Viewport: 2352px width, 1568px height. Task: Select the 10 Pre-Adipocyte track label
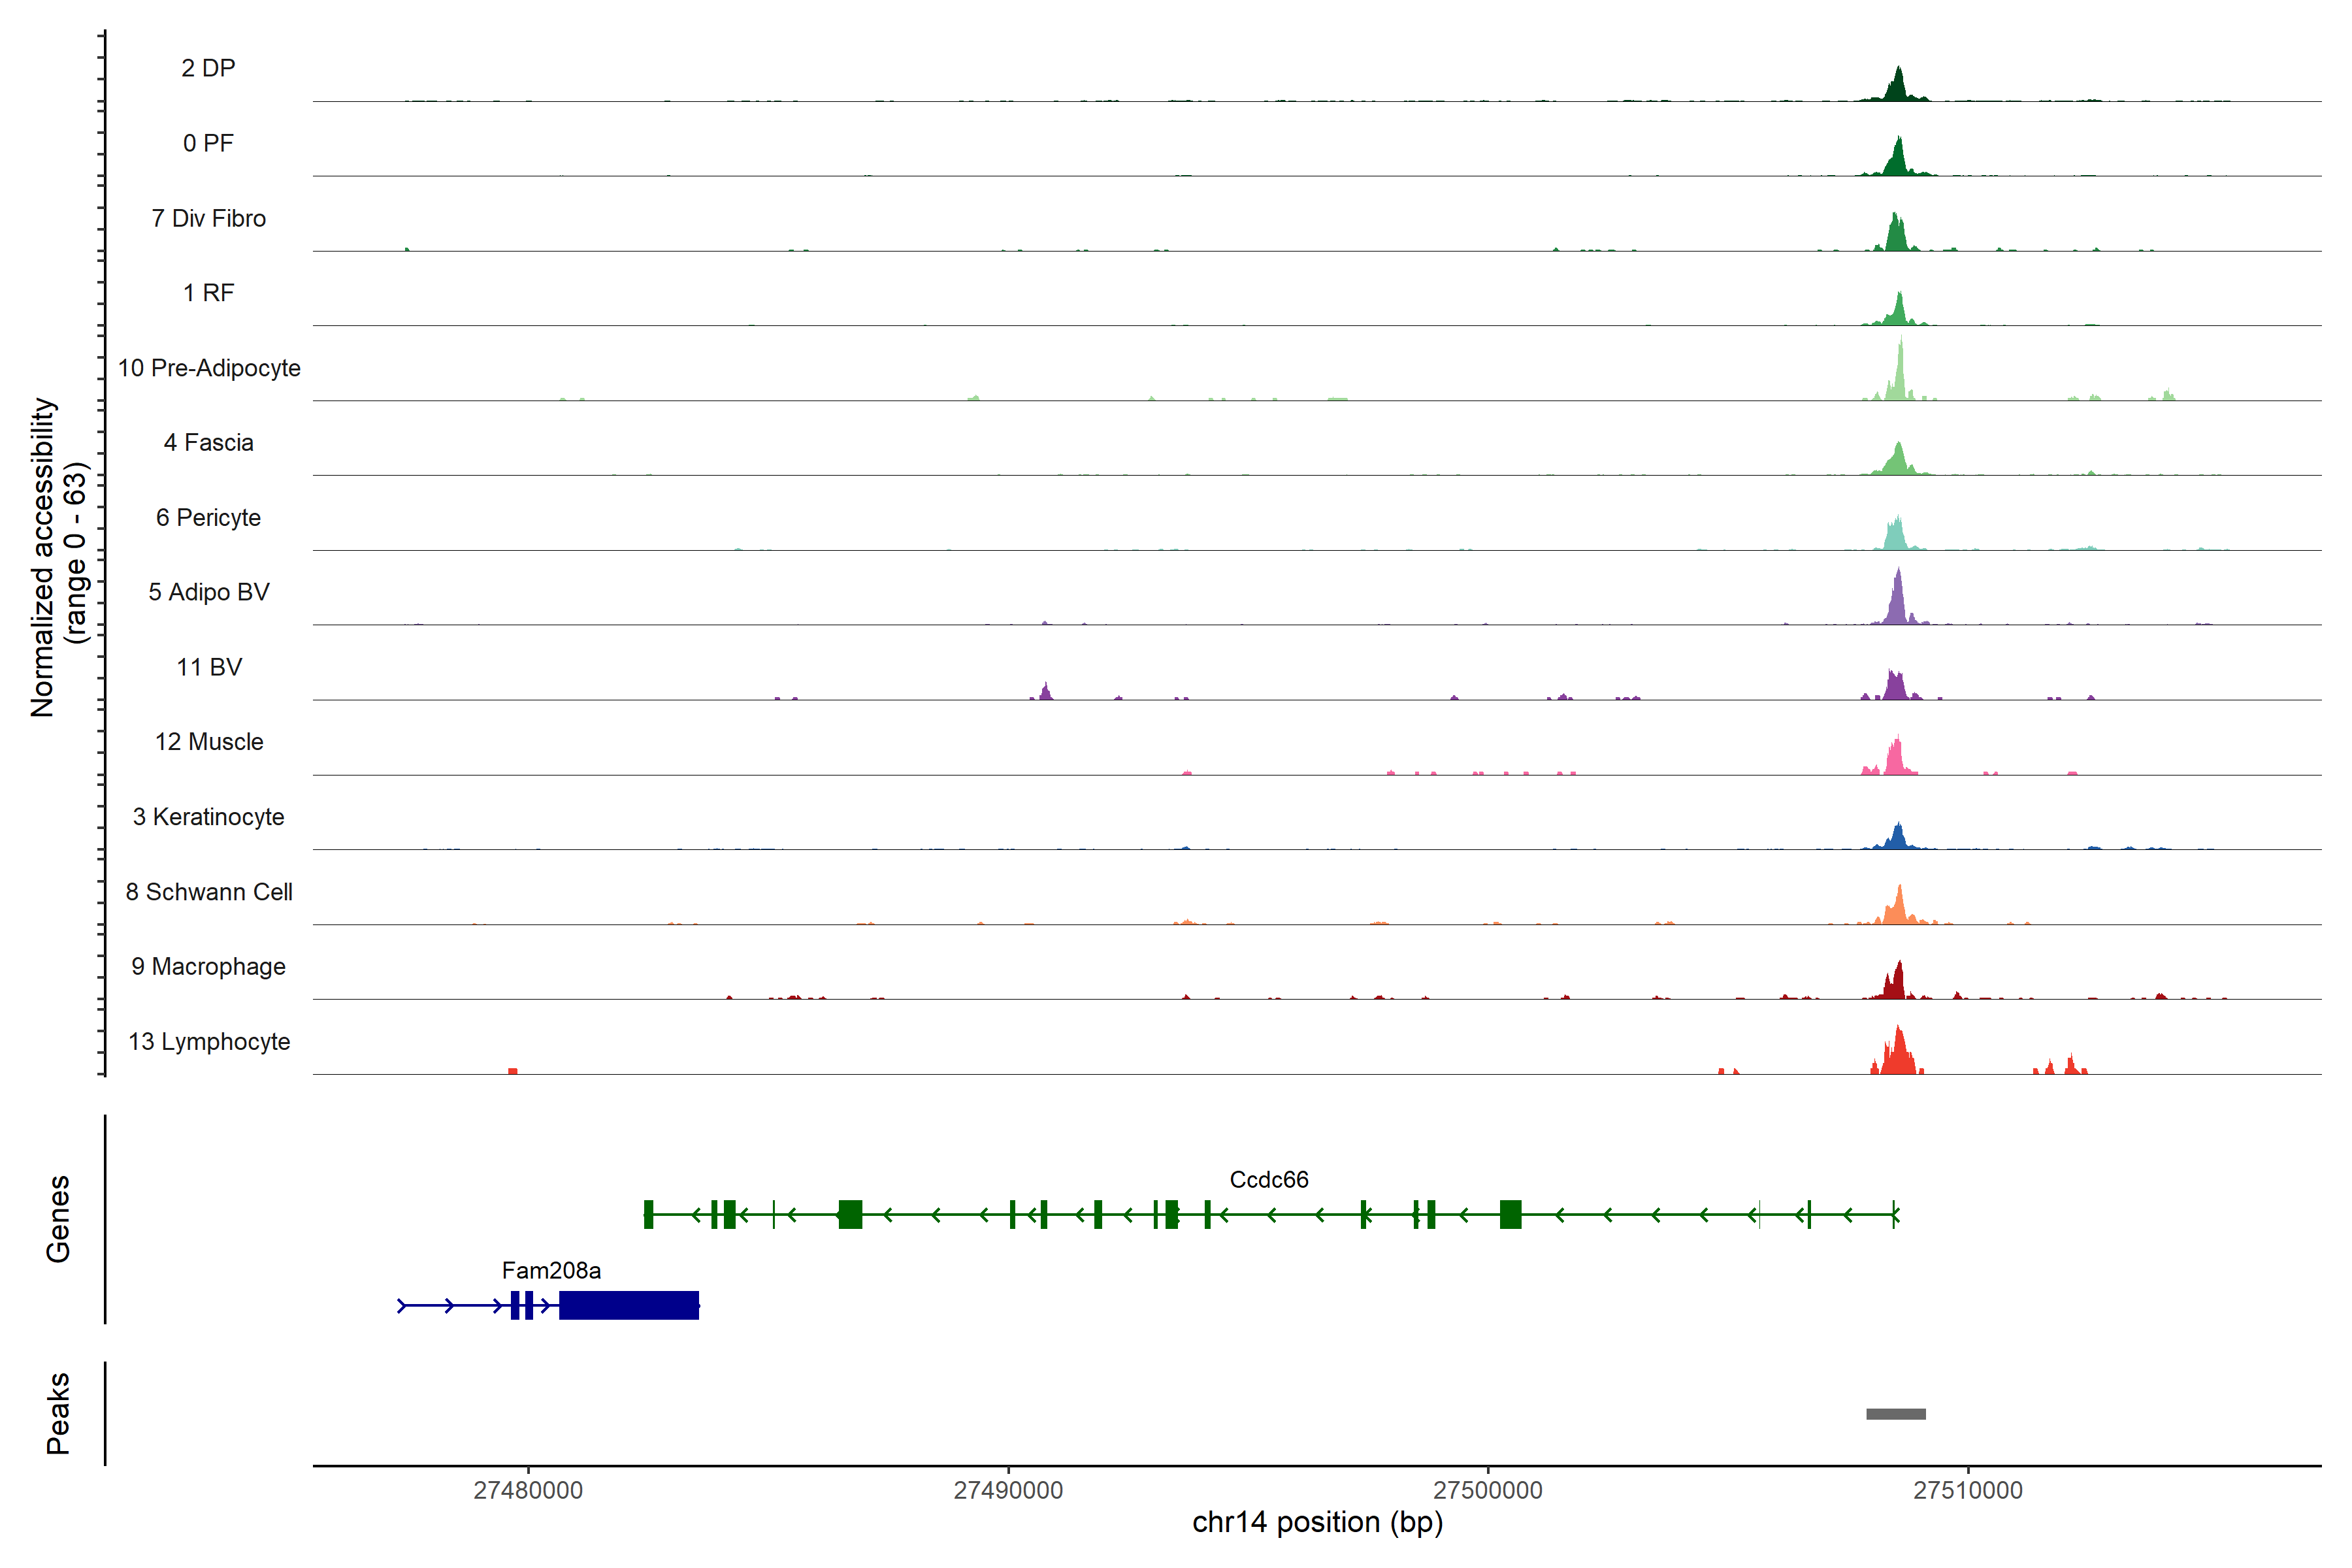[x=209, y=368]
